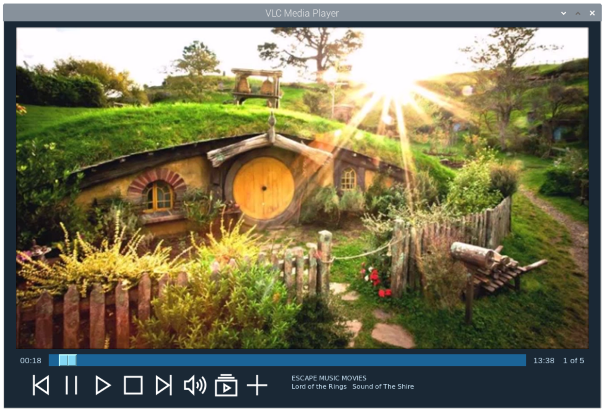Click the '1 of 5' track counter
Screen dimensions: 606x412
pos(574,361)
